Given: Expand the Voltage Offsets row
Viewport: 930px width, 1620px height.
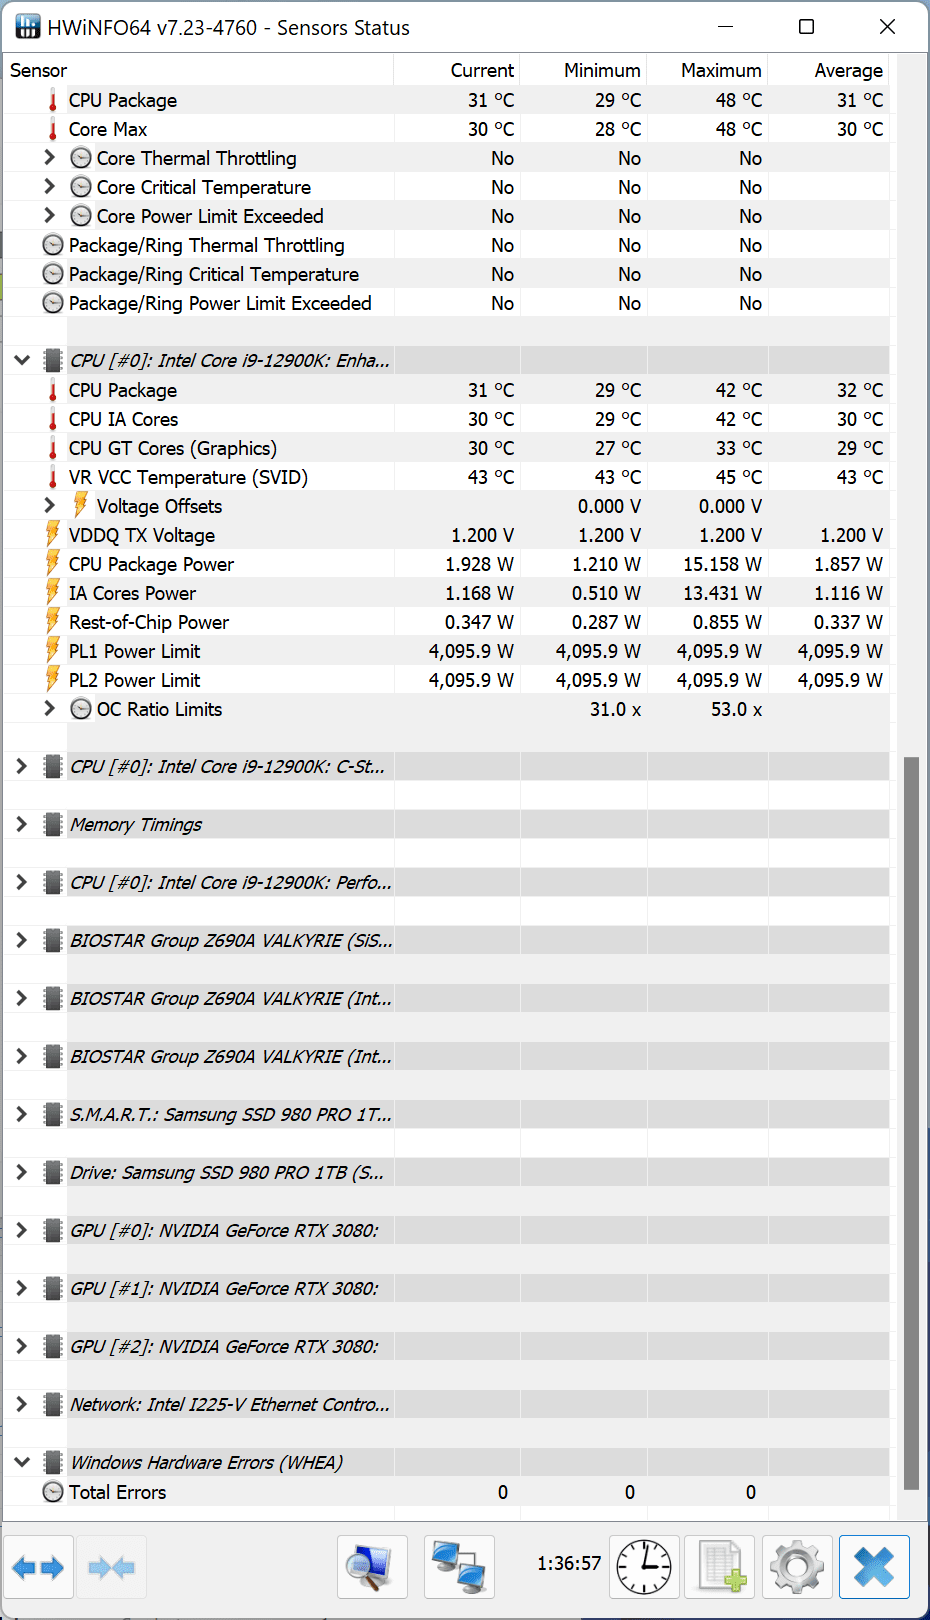Looking at the screenshot, I should point(50,506).
